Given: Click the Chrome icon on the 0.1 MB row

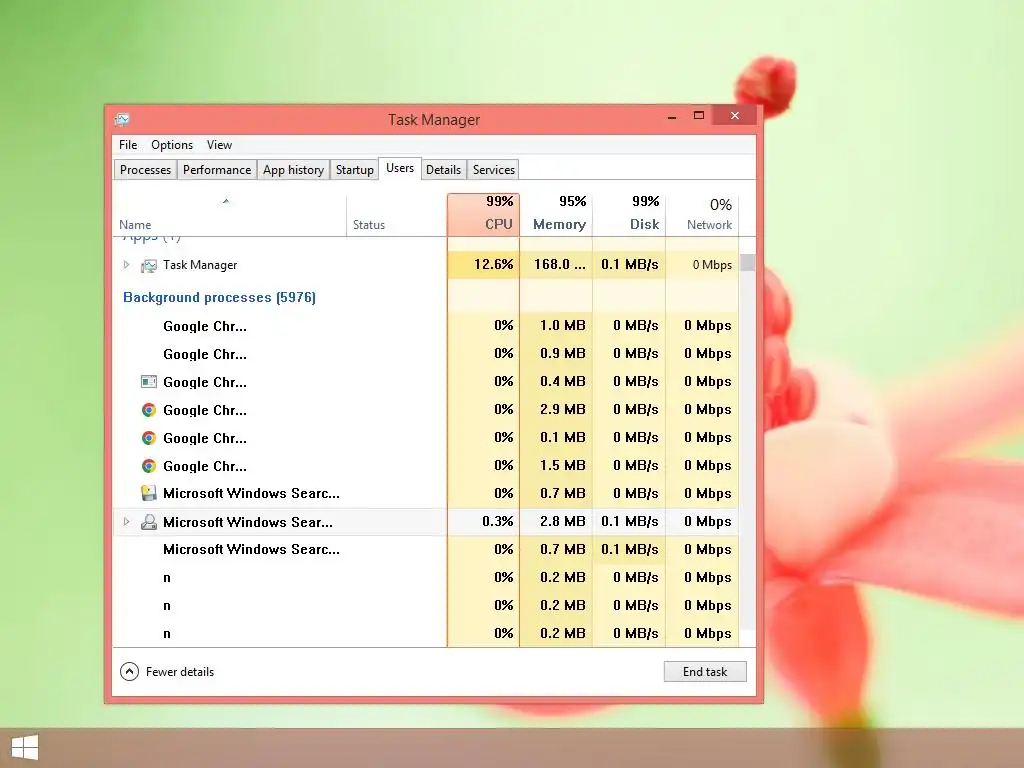Looking at the screenshot, I should pos(149,438).
